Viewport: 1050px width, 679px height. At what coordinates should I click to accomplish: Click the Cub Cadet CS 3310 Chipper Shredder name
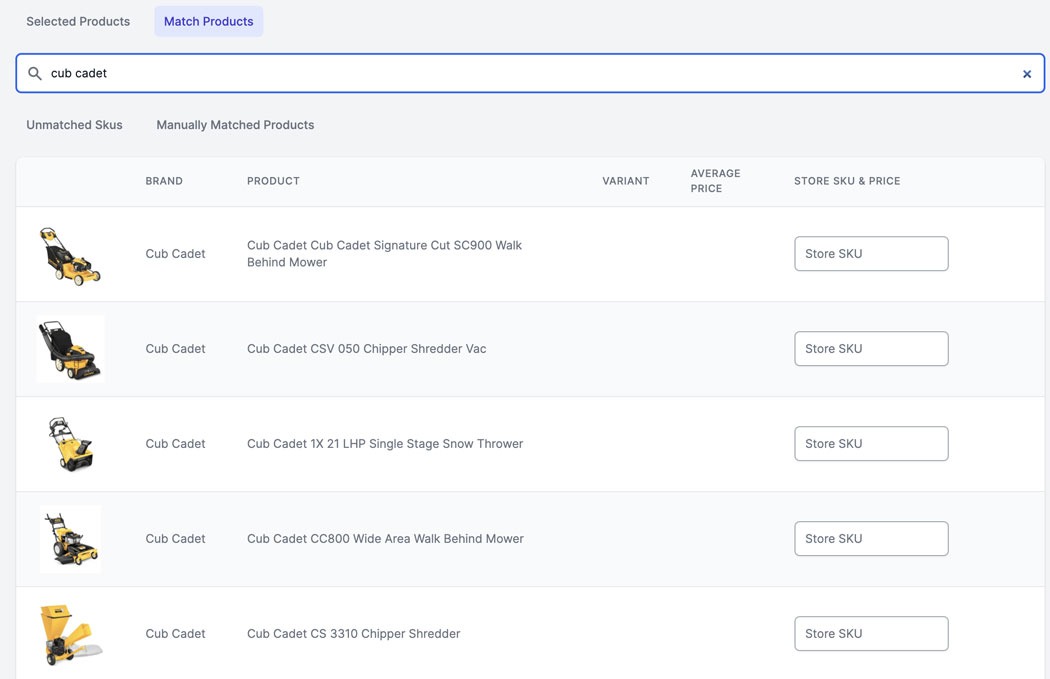[353, 634]
